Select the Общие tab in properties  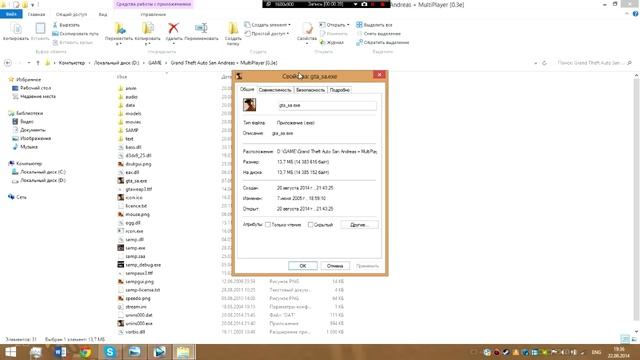pyautogui.click(x=247, y=89)
